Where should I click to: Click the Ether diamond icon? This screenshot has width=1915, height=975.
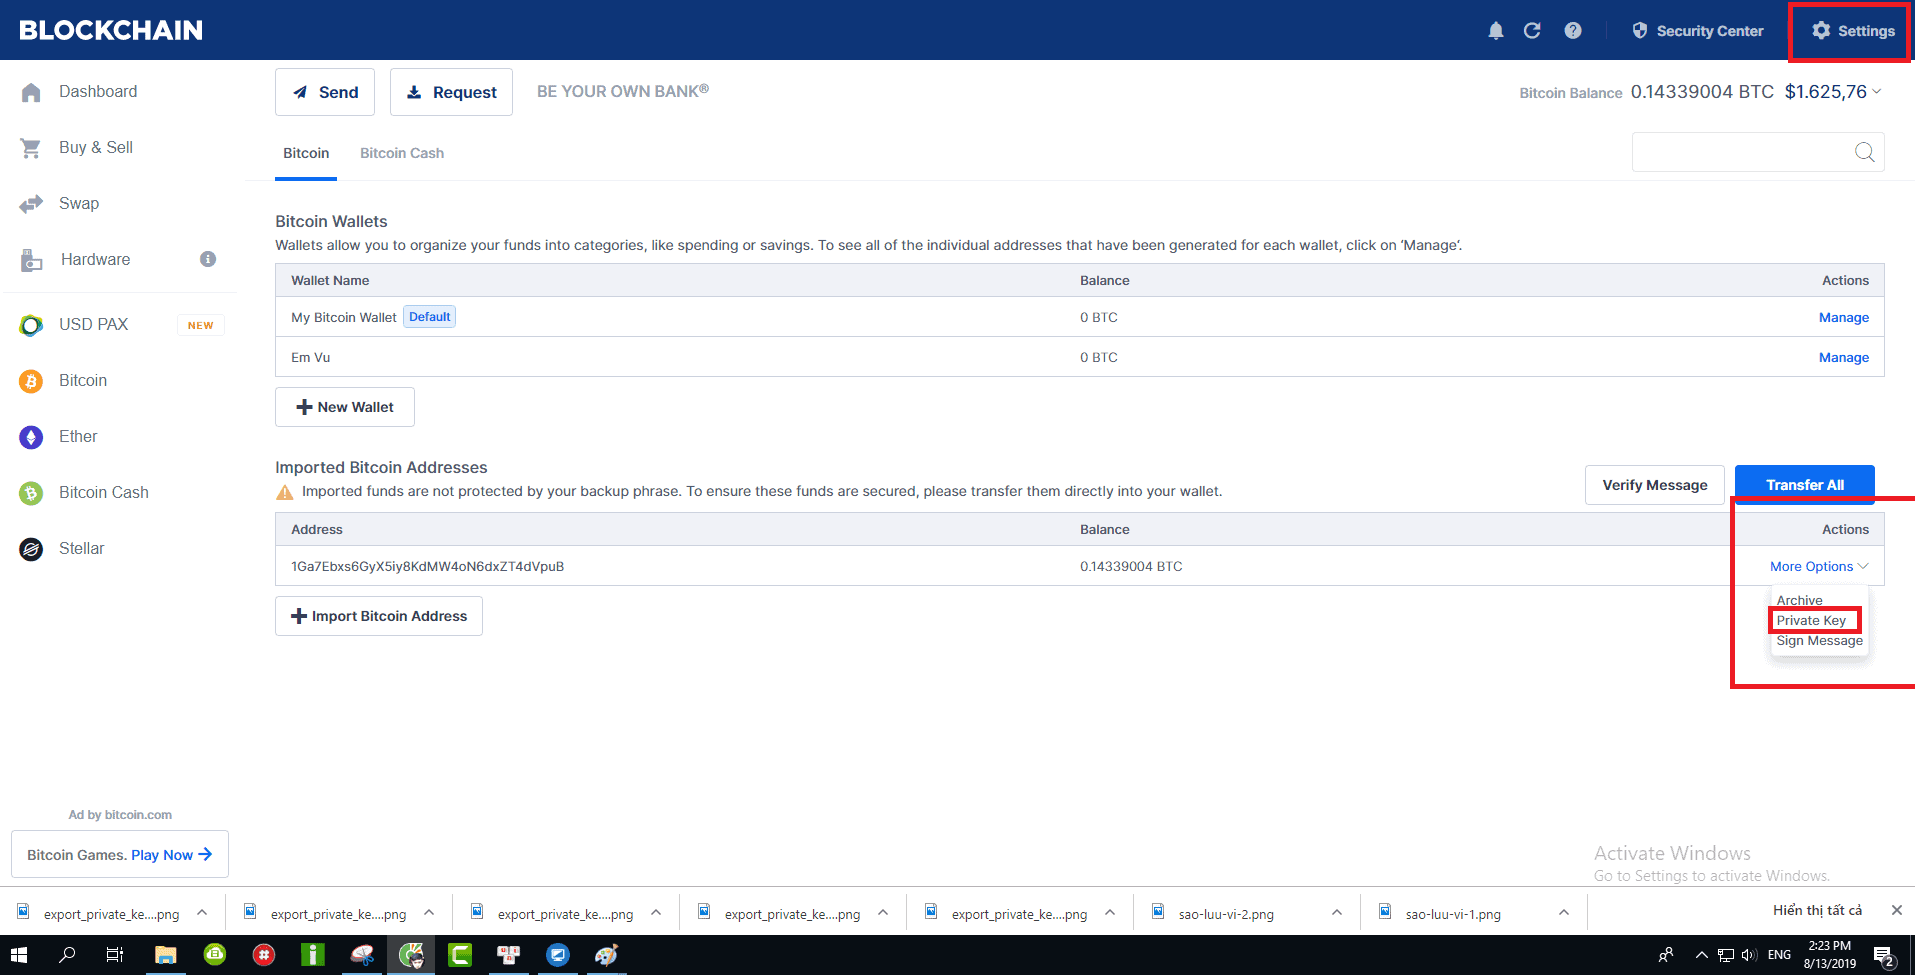(31, 437)
